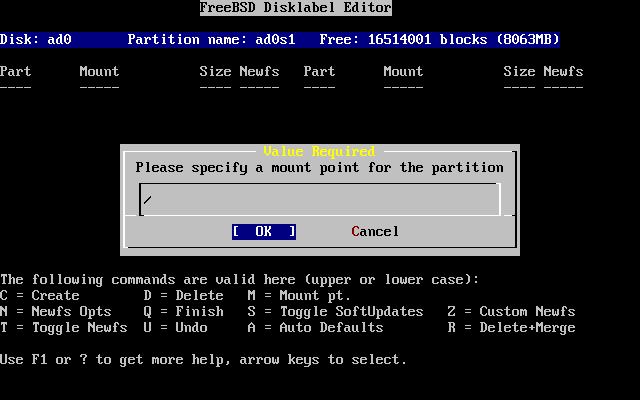This screenshot has height=400, width=640.
Task: Click the OK button in the dialog
Action: click(263, 231)
